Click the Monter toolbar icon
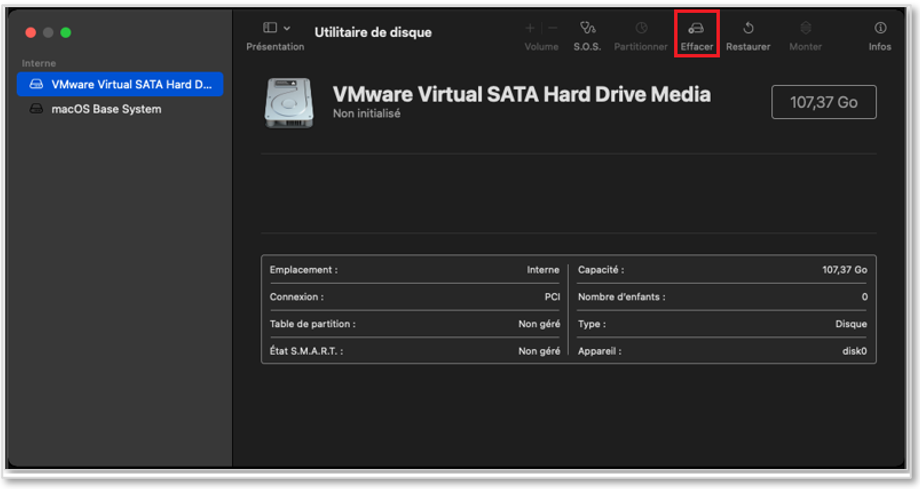The height and width of the screenshot is (489, 920). click(806, 28)
